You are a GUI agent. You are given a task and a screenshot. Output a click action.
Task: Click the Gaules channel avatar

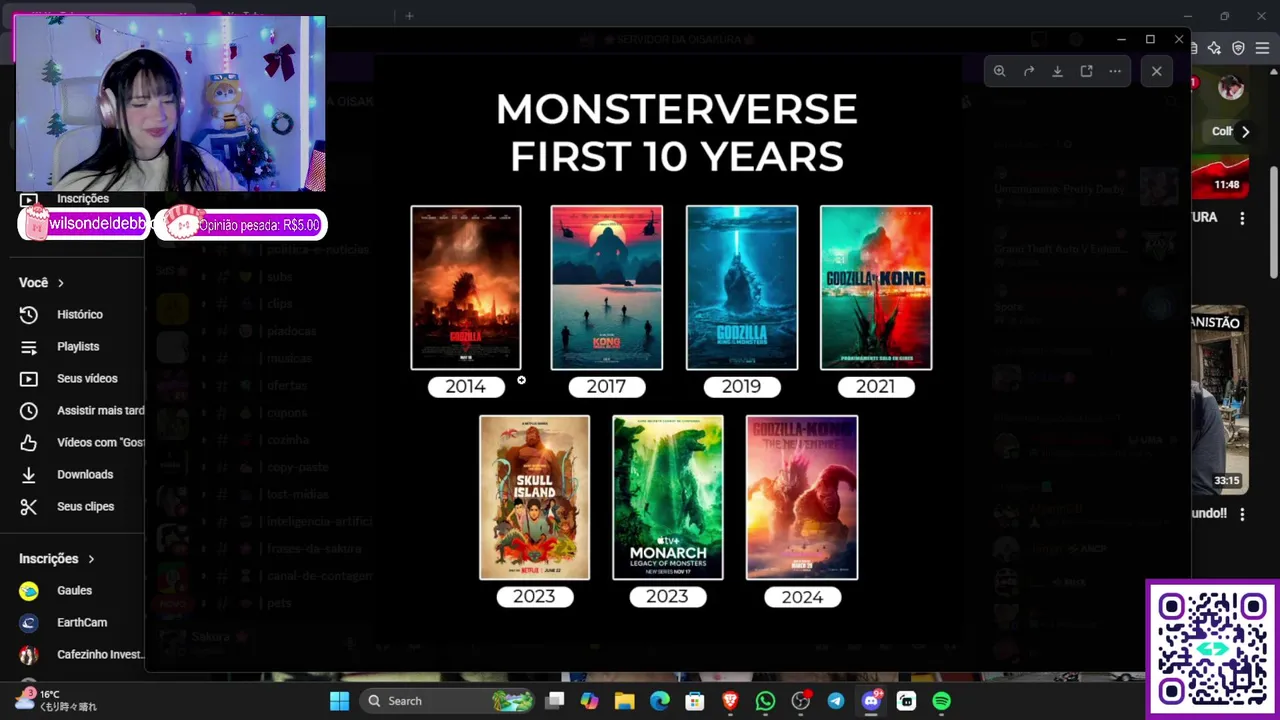(x=29, y=591)
